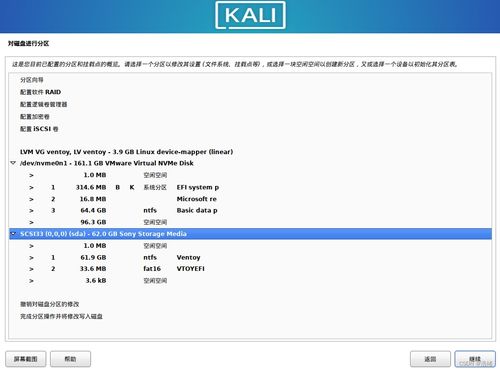Select the 3.6 kB free space entry

click(x=250, y=281)
